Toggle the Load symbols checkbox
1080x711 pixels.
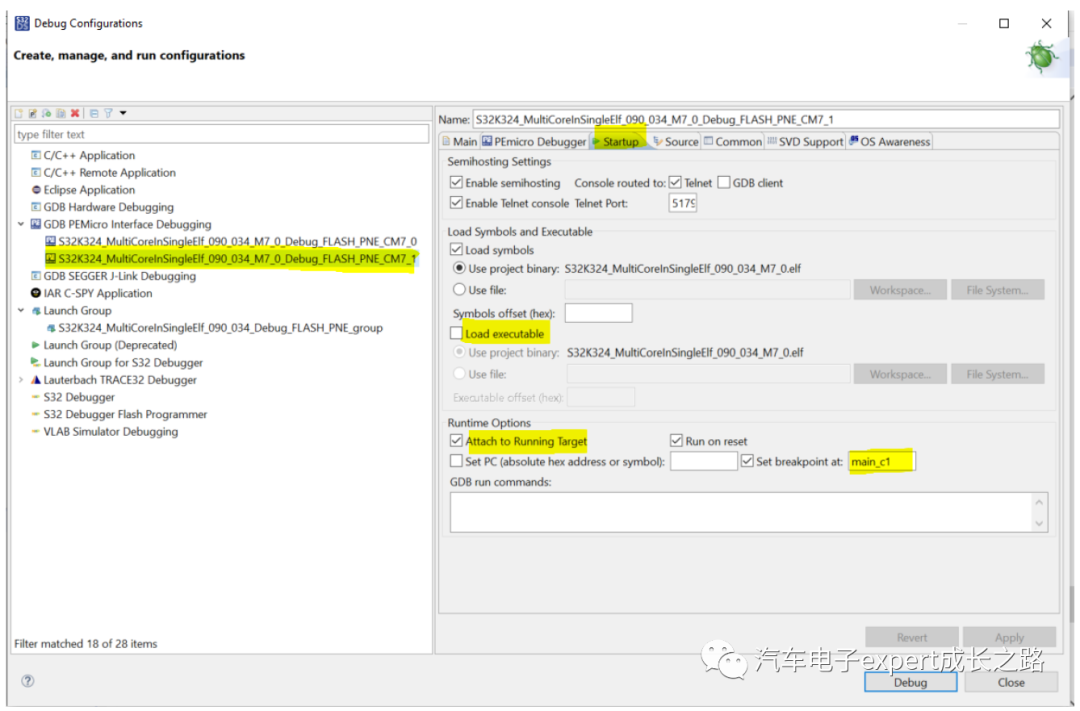(456, 249)
